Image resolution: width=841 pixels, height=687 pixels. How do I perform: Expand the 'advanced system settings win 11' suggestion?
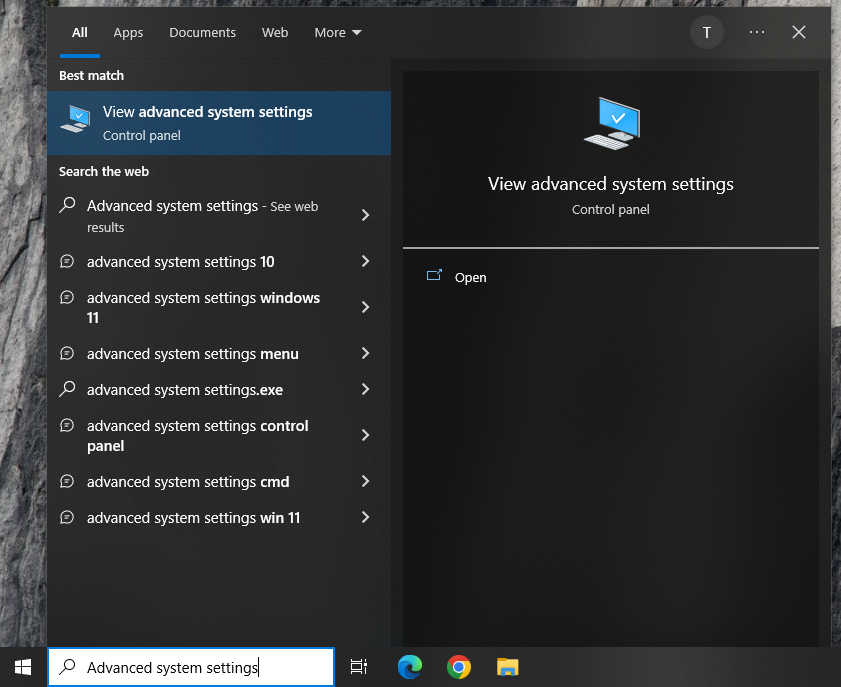365,518
